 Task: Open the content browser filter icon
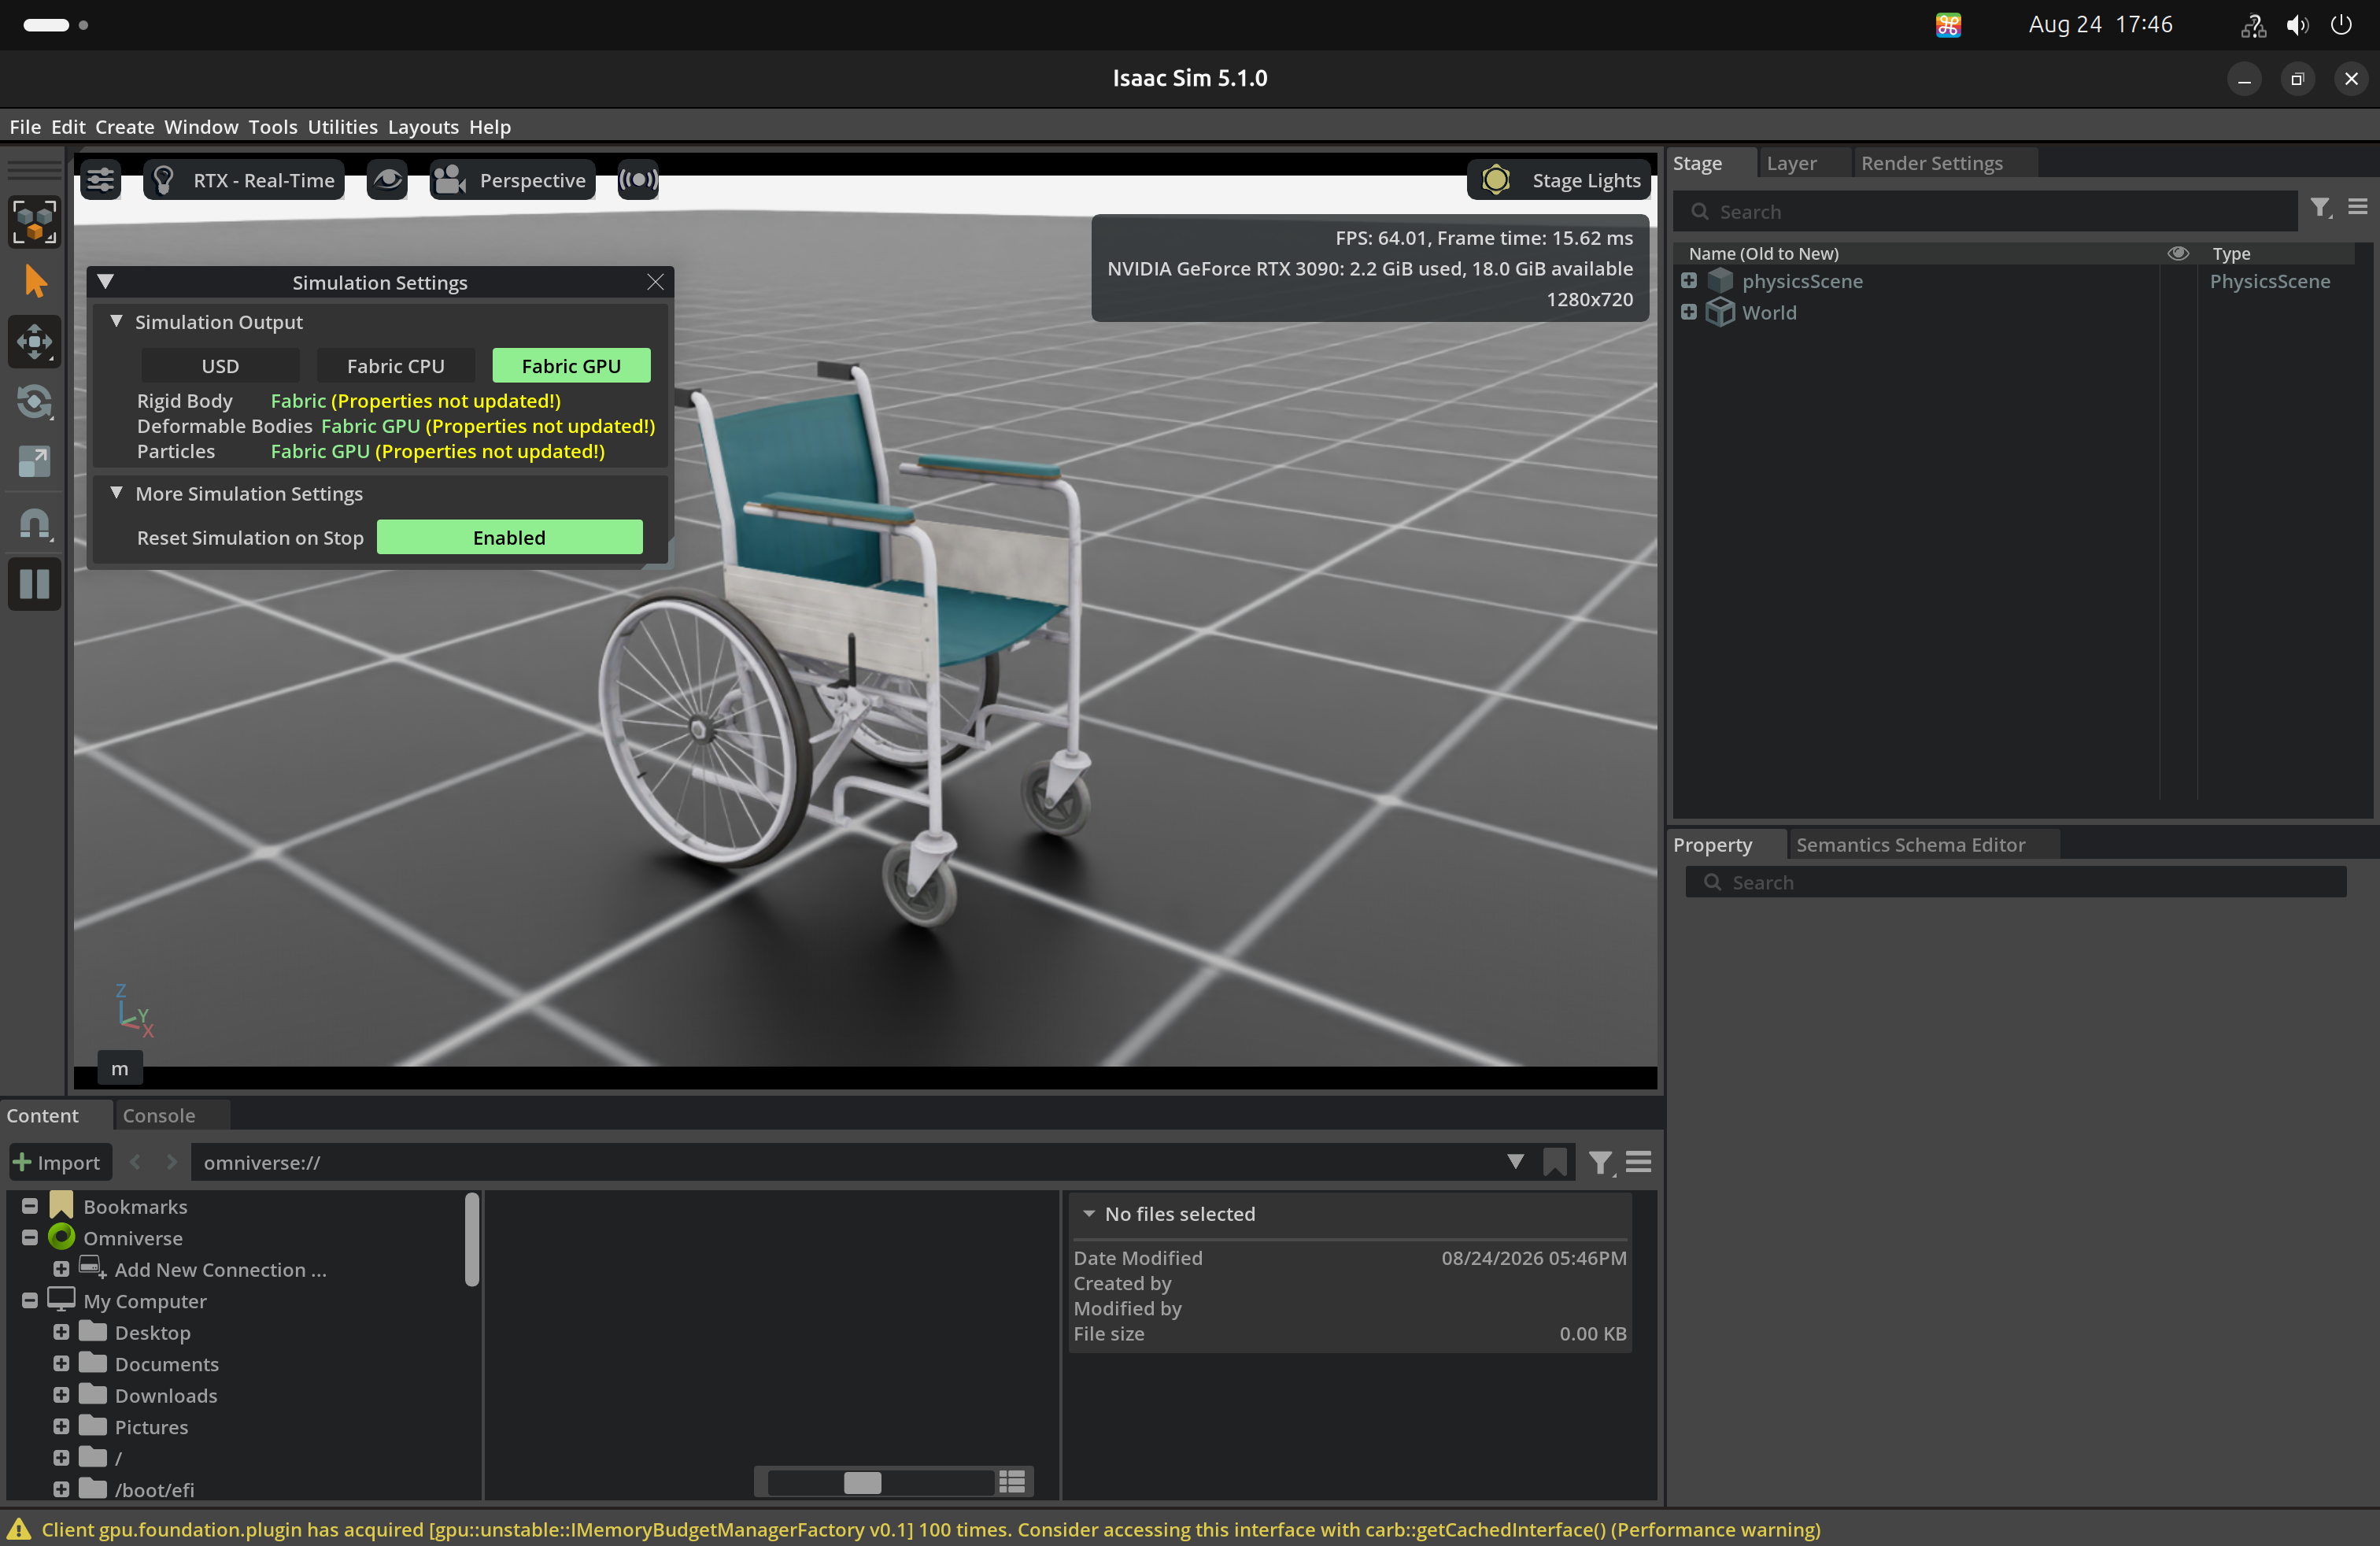tap(1600, 1163)
